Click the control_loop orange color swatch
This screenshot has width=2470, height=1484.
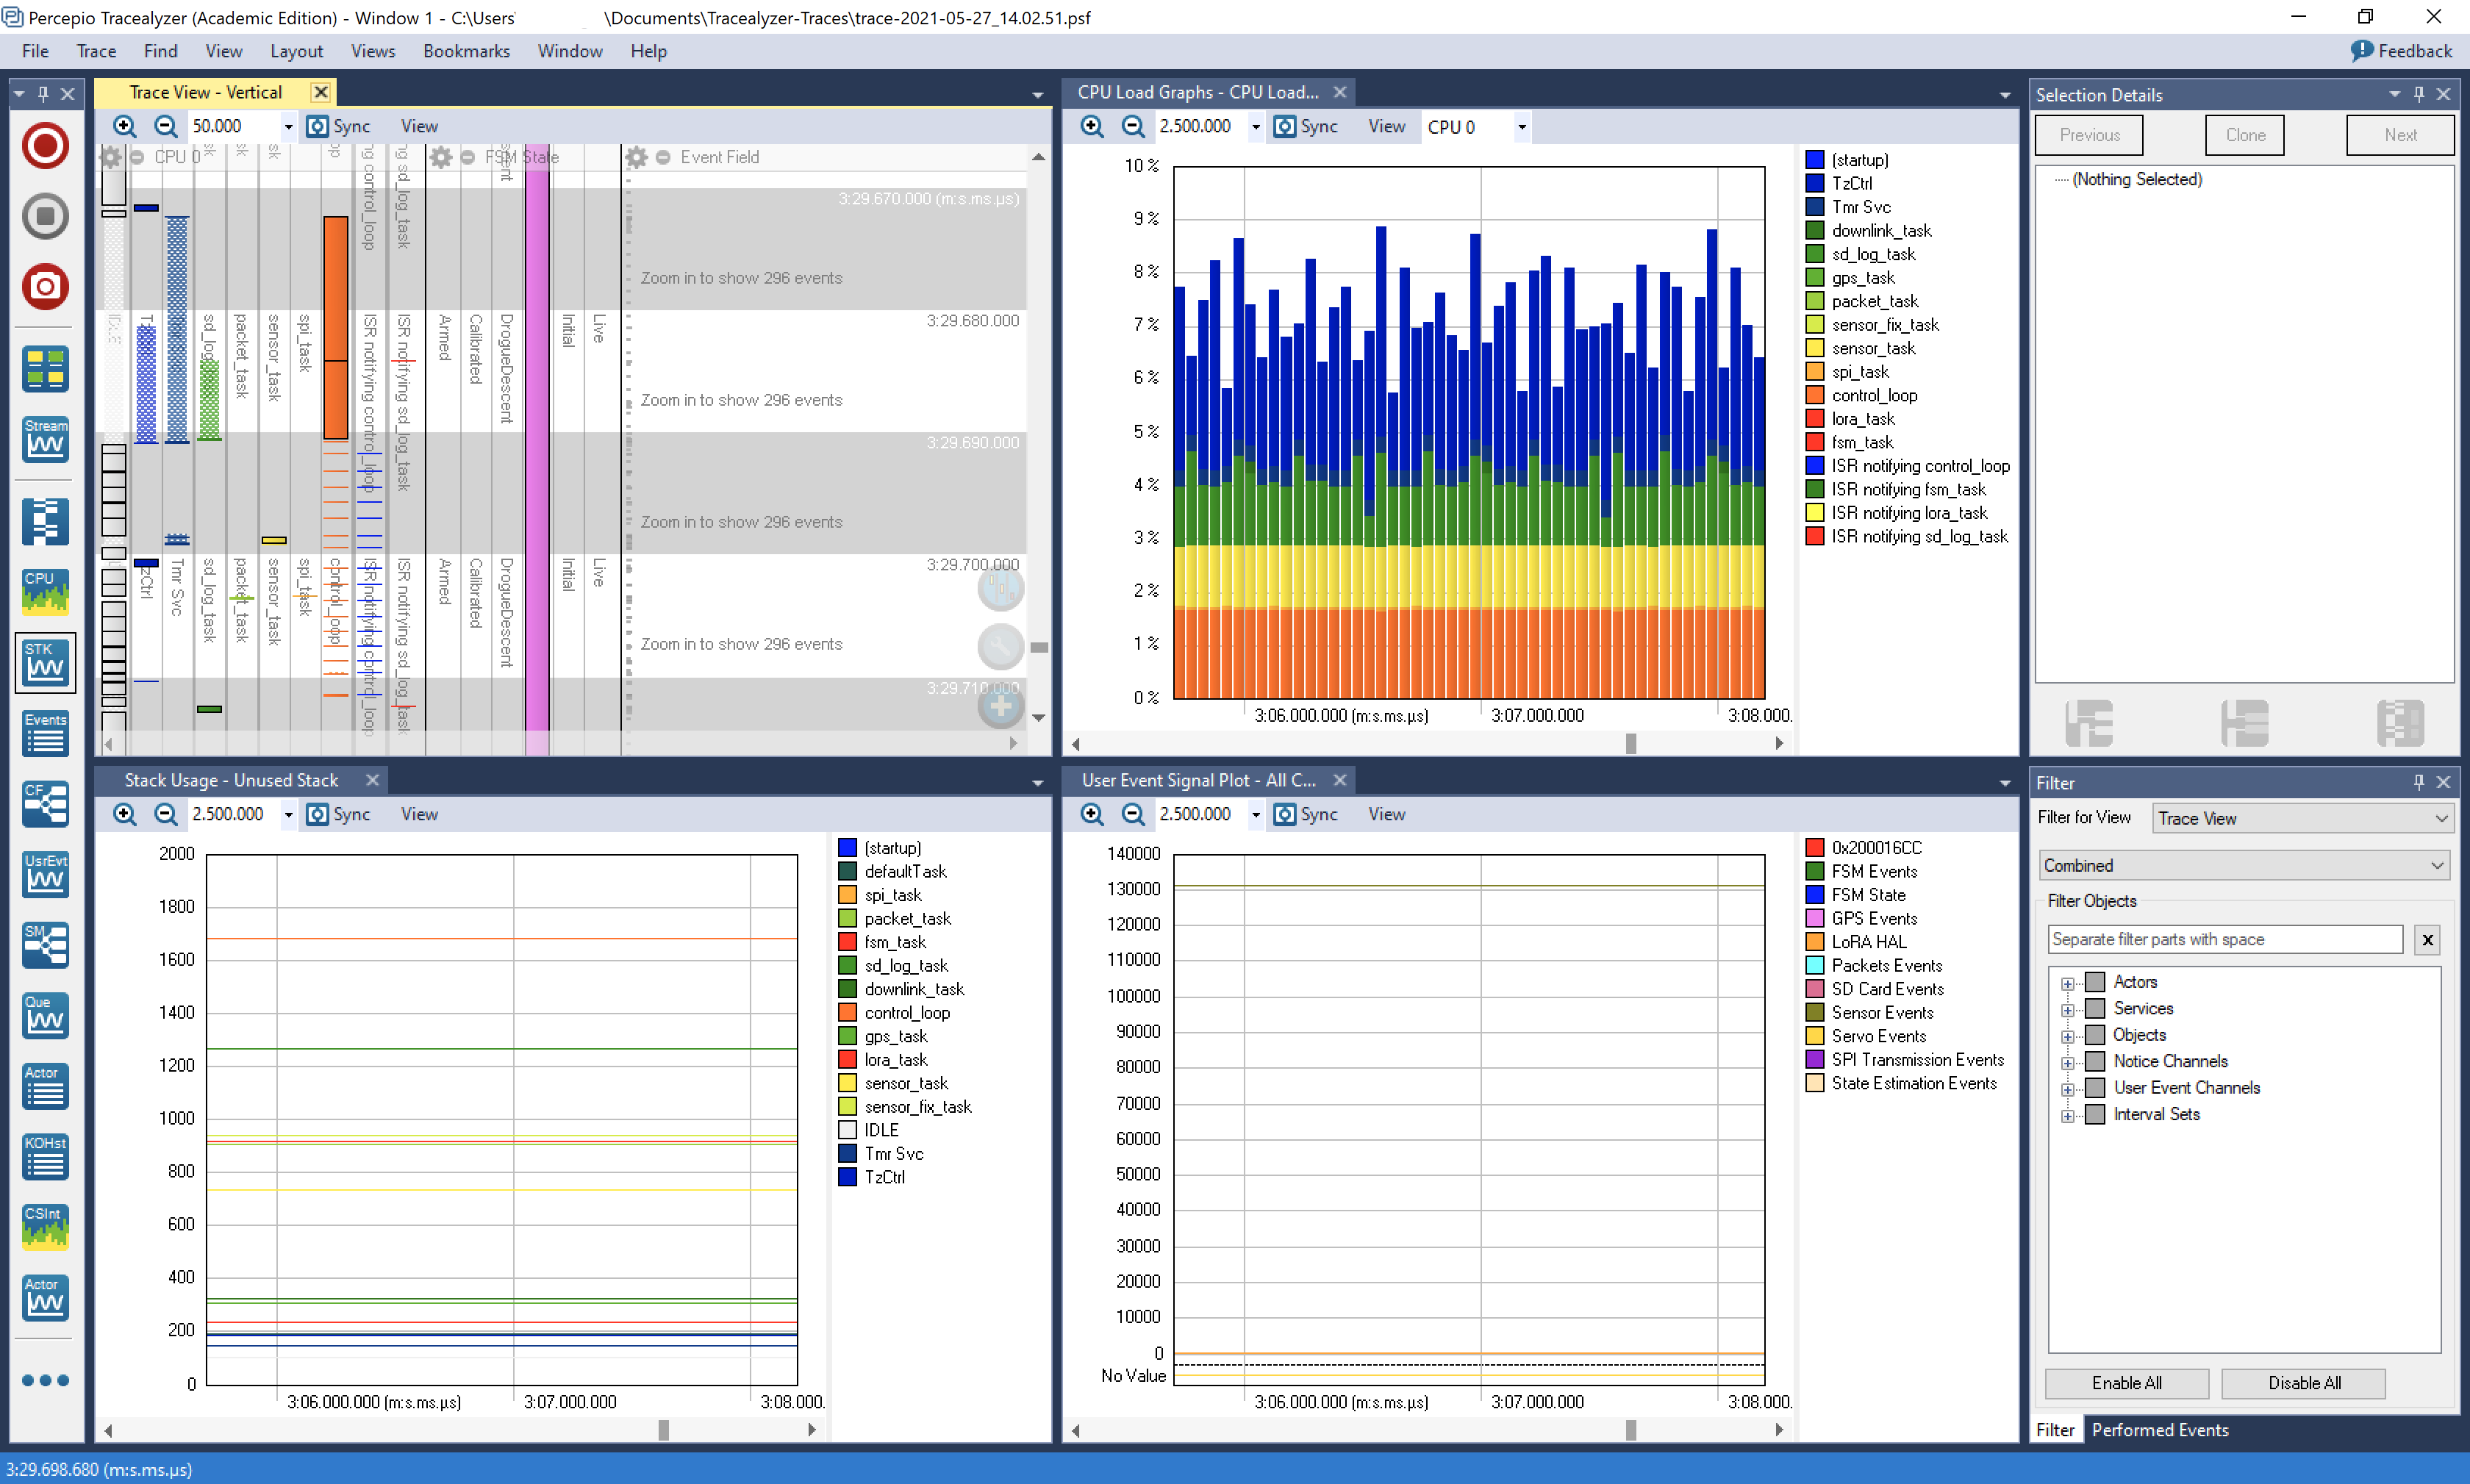pyautogui.click(x=1814, y=396)
